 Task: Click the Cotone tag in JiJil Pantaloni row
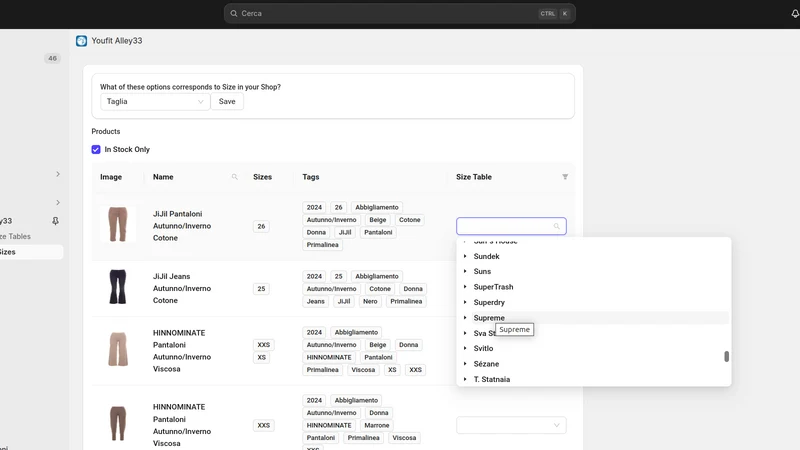click(410, 220)
